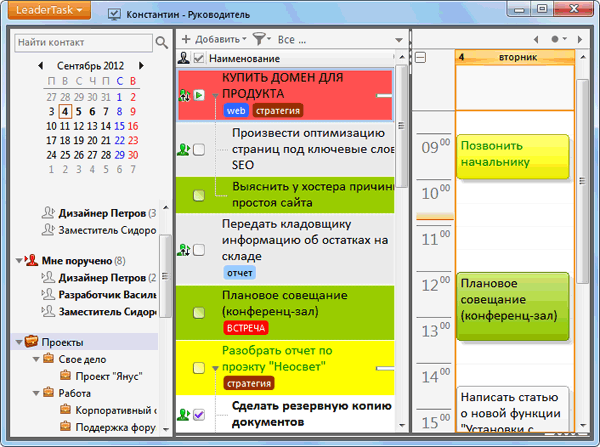Collapse the Проекты tree node
Screen dimensions: 600x447
click(x=19, y=342)
